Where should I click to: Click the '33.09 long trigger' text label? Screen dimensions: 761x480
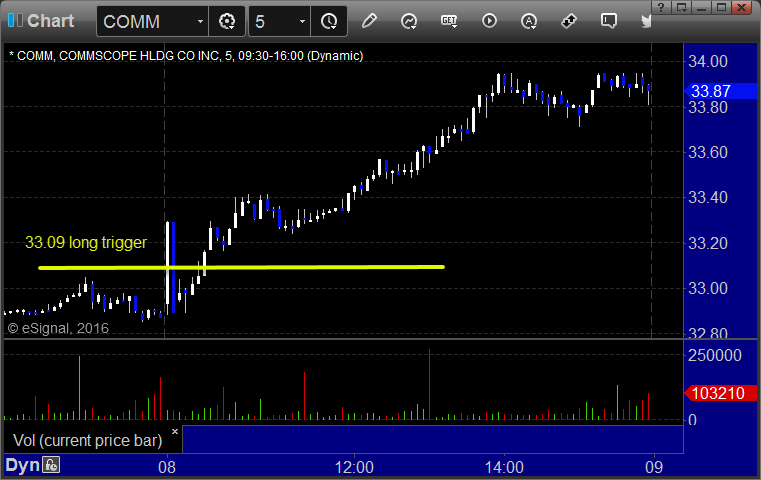[85, 242]
